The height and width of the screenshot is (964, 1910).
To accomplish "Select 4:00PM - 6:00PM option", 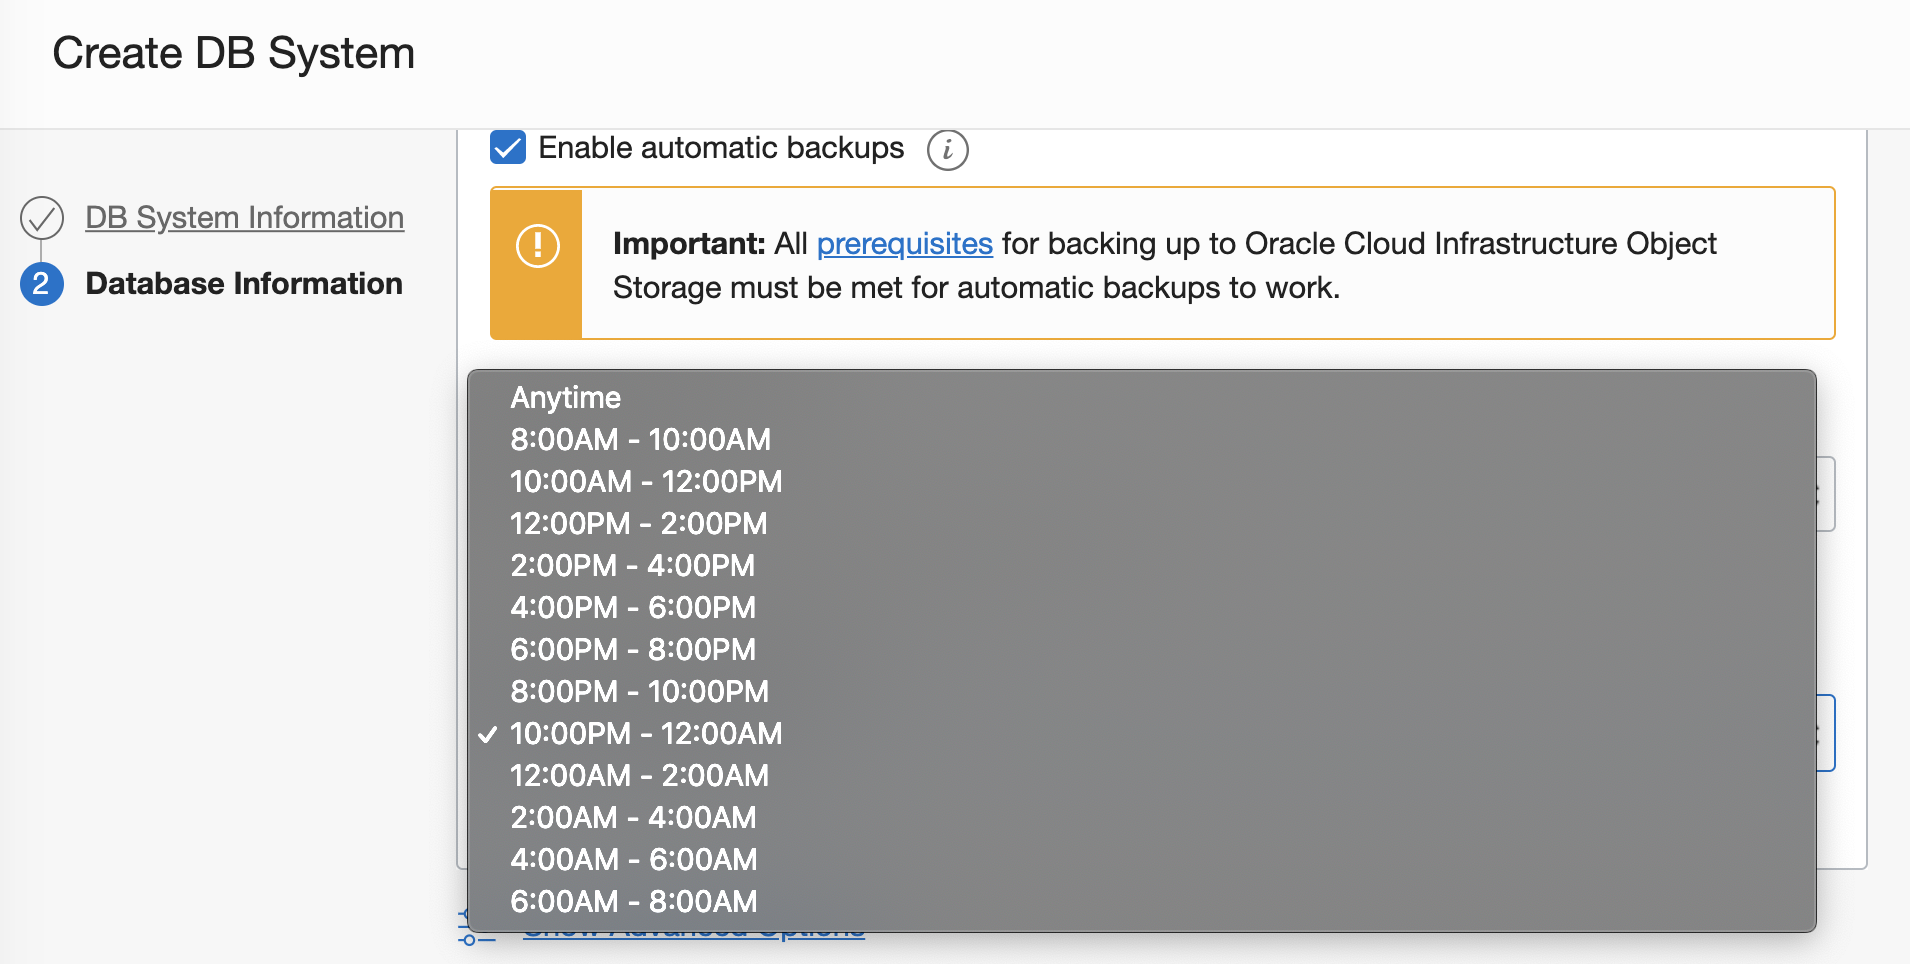I will [1142, 607].
